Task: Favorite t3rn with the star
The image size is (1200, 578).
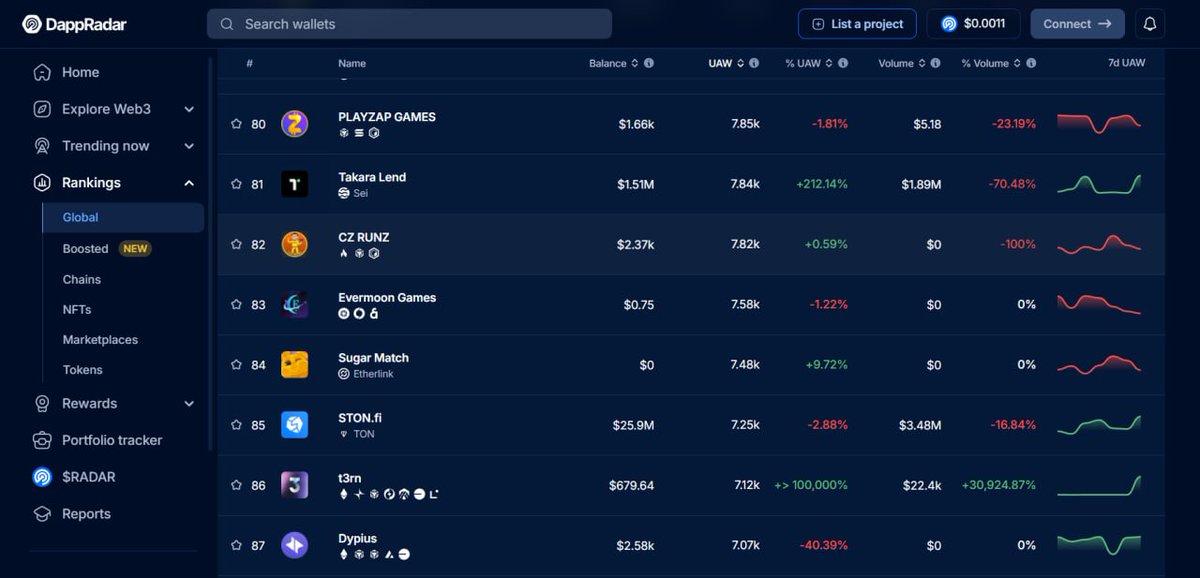Action: (236, 485)
